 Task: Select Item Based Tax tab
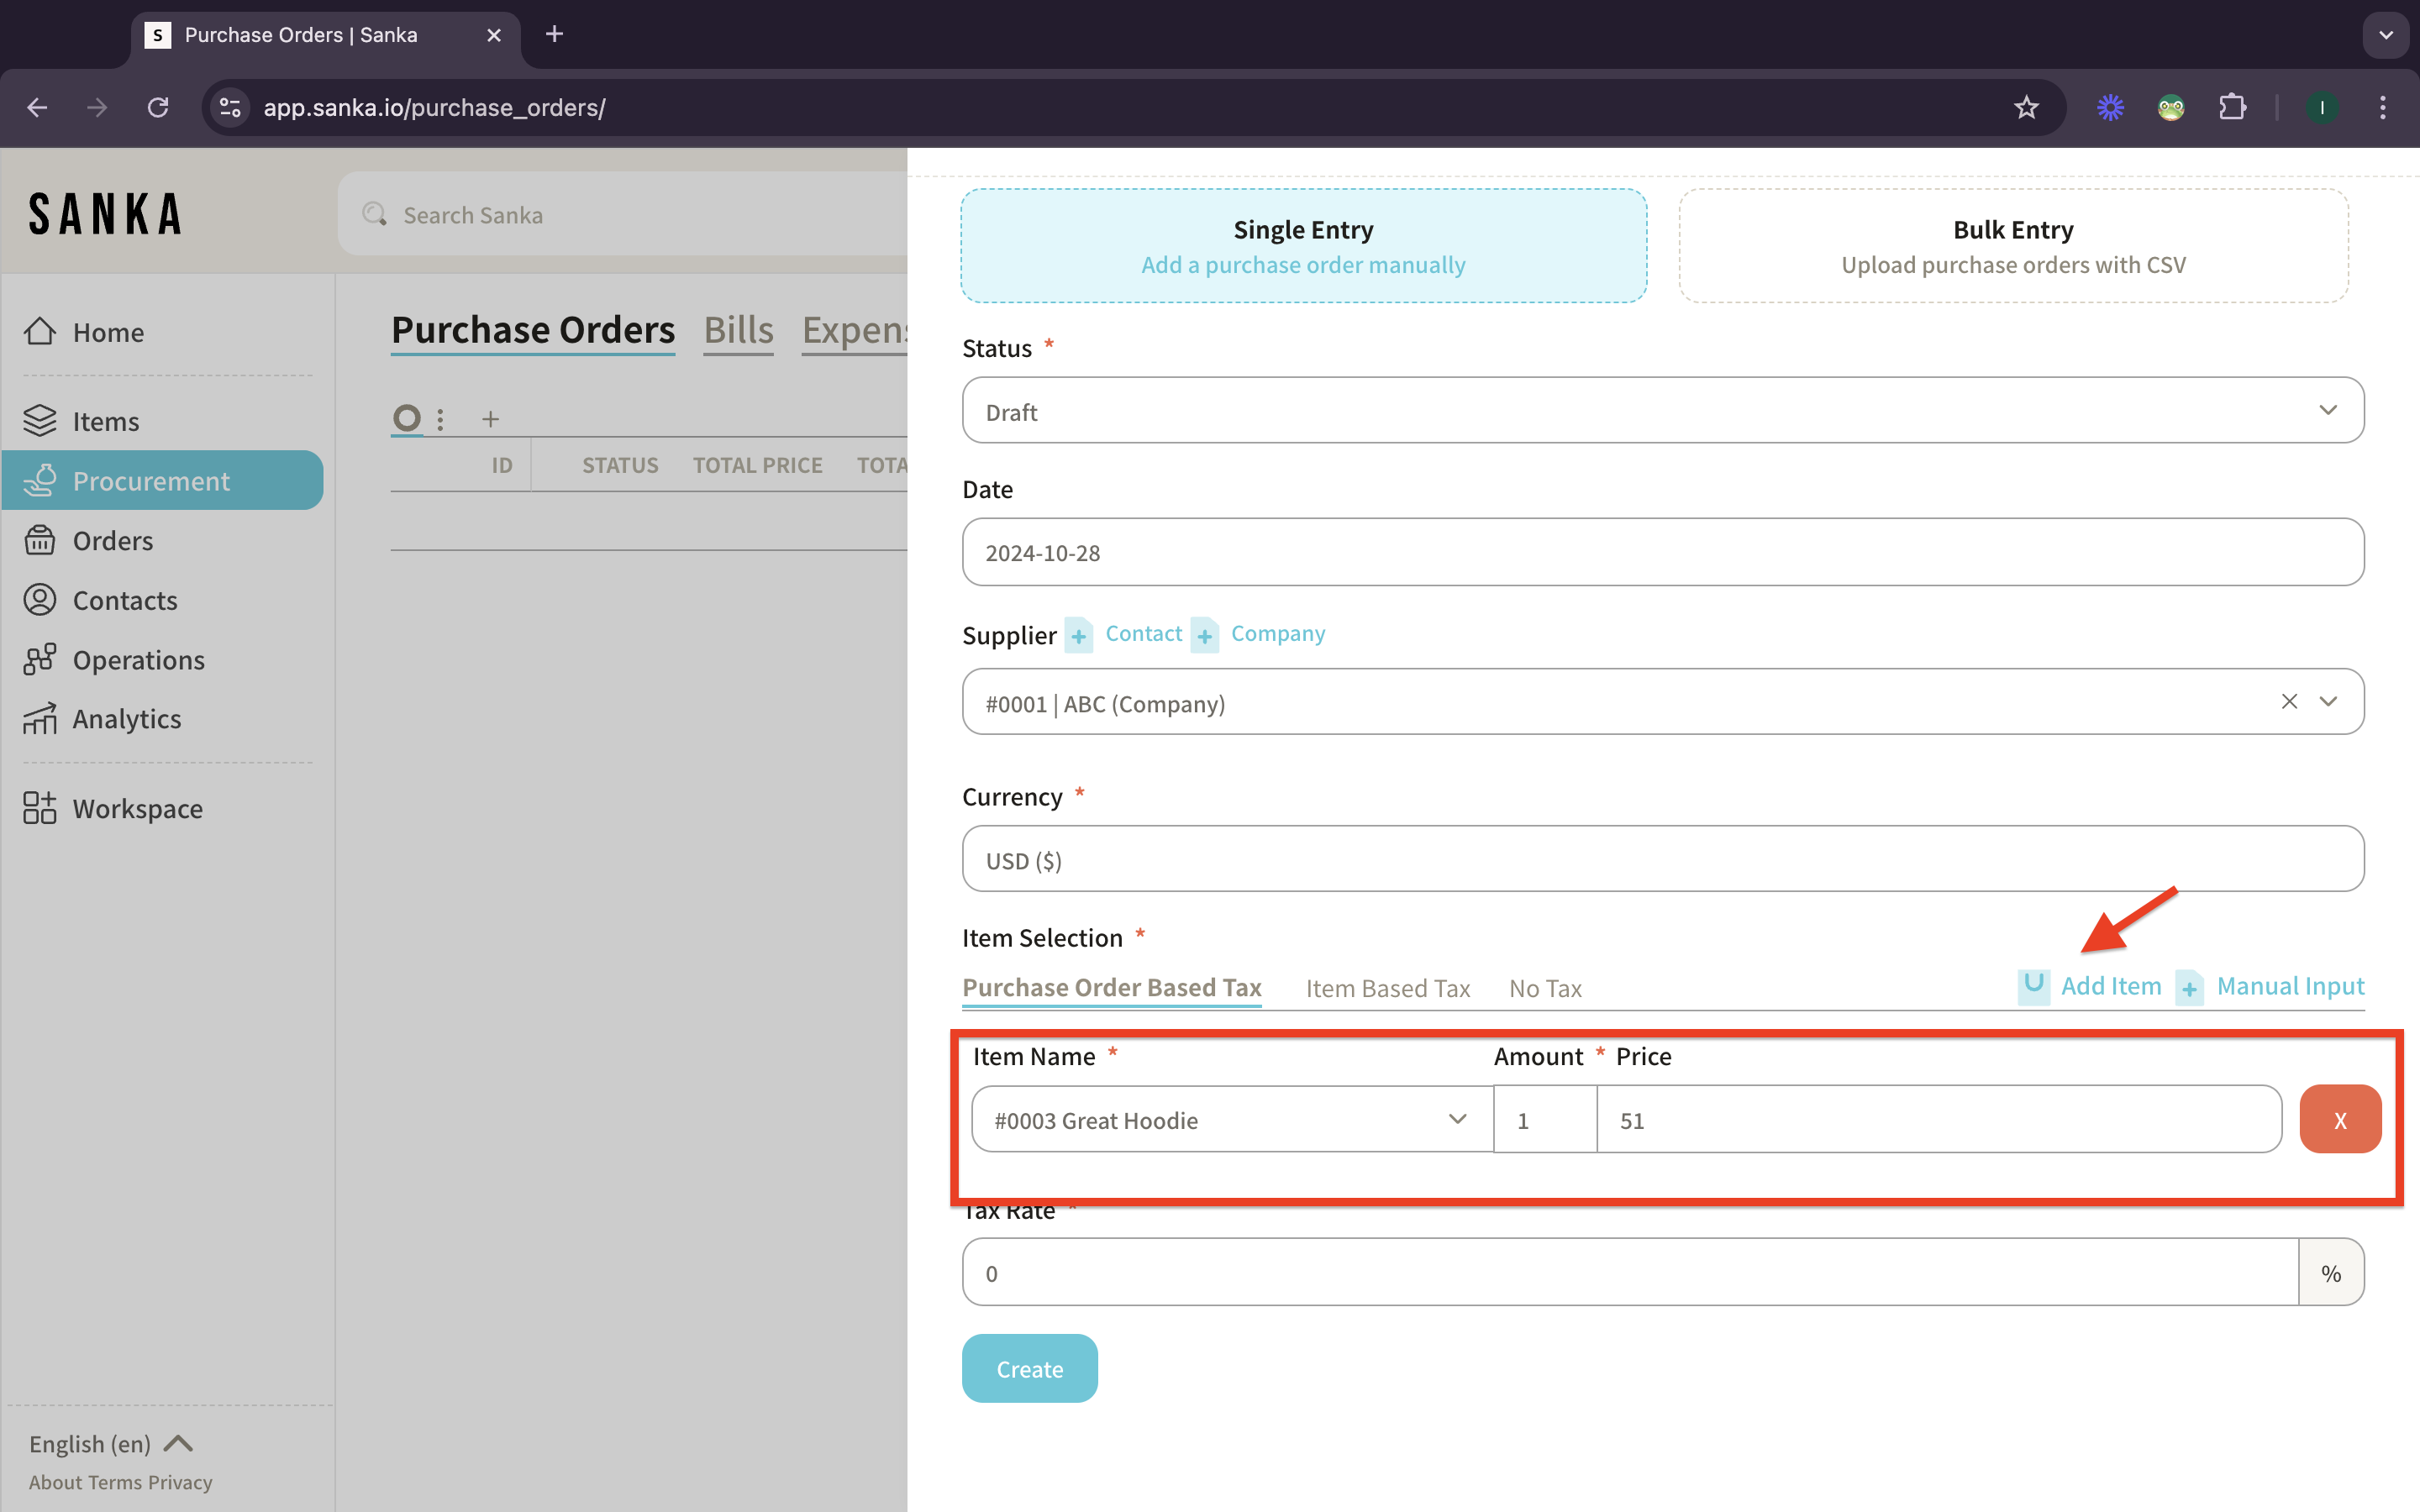tap(1387, 988)
